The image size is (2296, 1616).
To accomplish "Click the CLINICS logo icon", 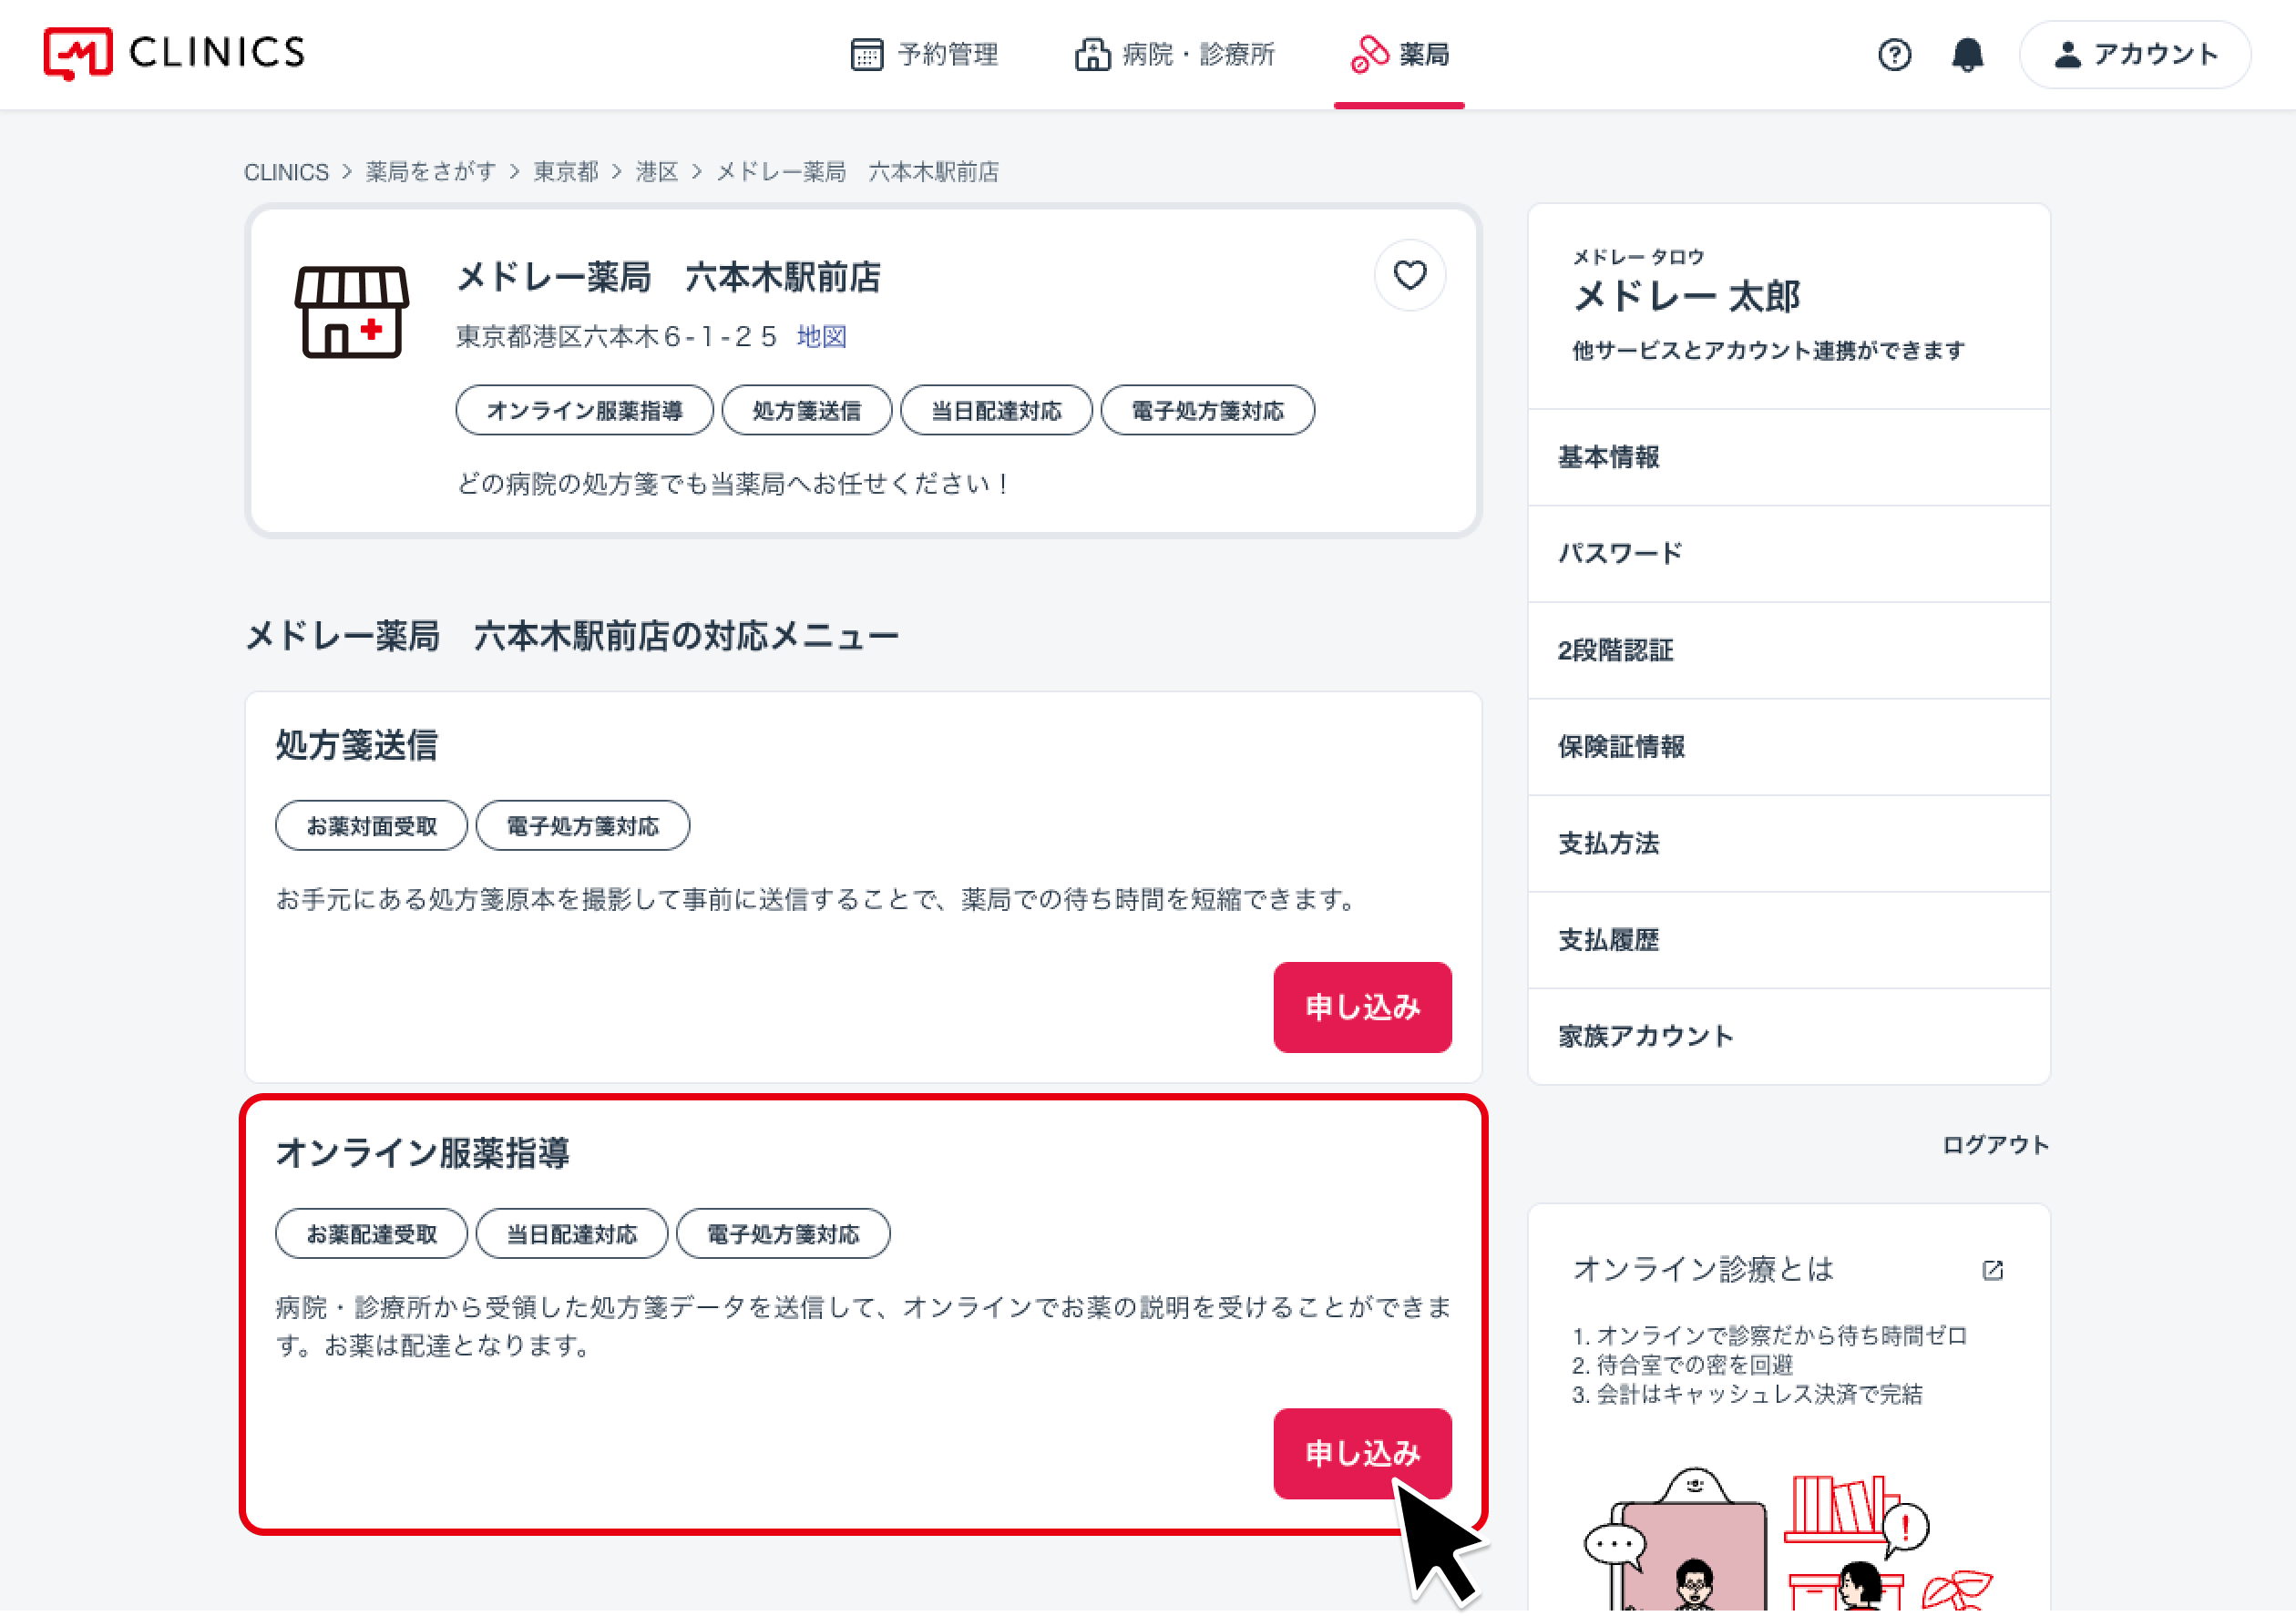I will [77, 53].
